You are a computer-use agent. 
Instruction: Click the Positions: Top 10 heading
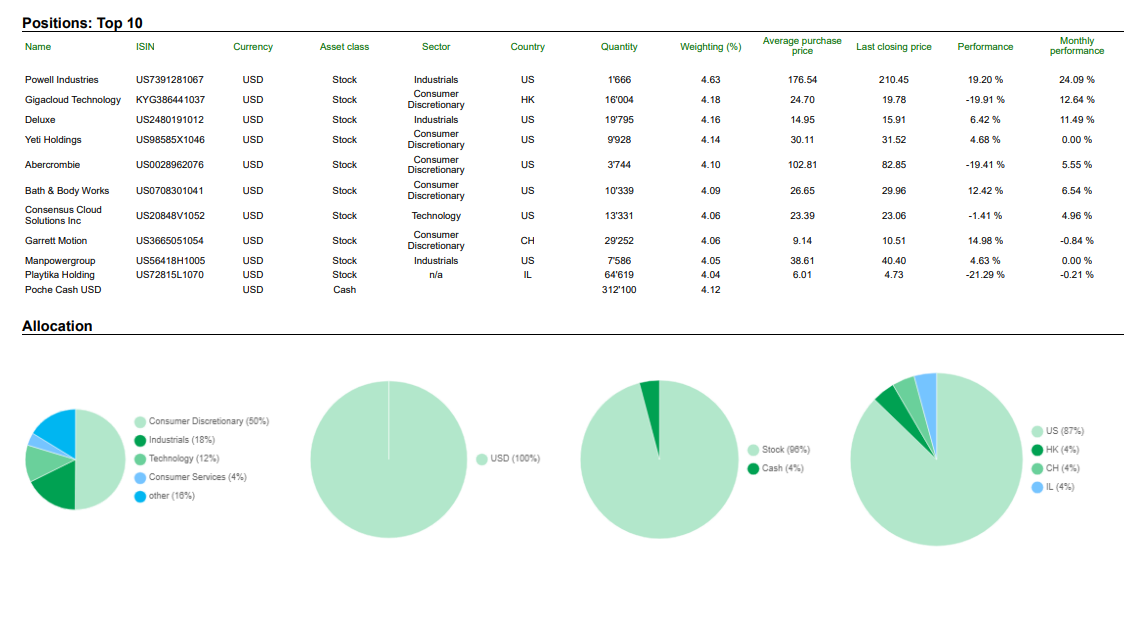(82, 23)
